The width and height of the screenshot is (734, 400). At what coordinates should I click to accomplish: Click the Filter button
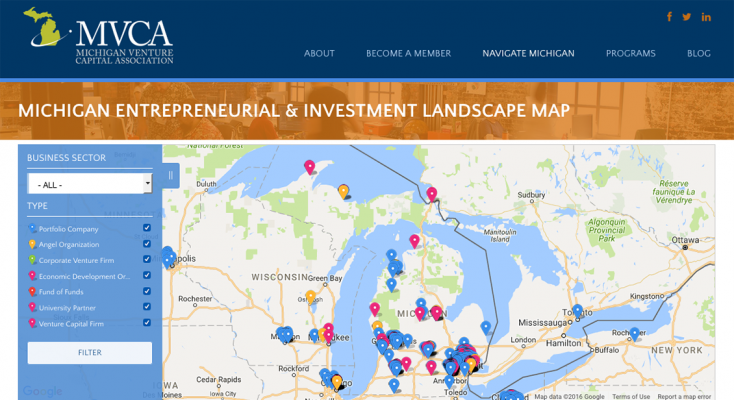(x=90, y=353)
